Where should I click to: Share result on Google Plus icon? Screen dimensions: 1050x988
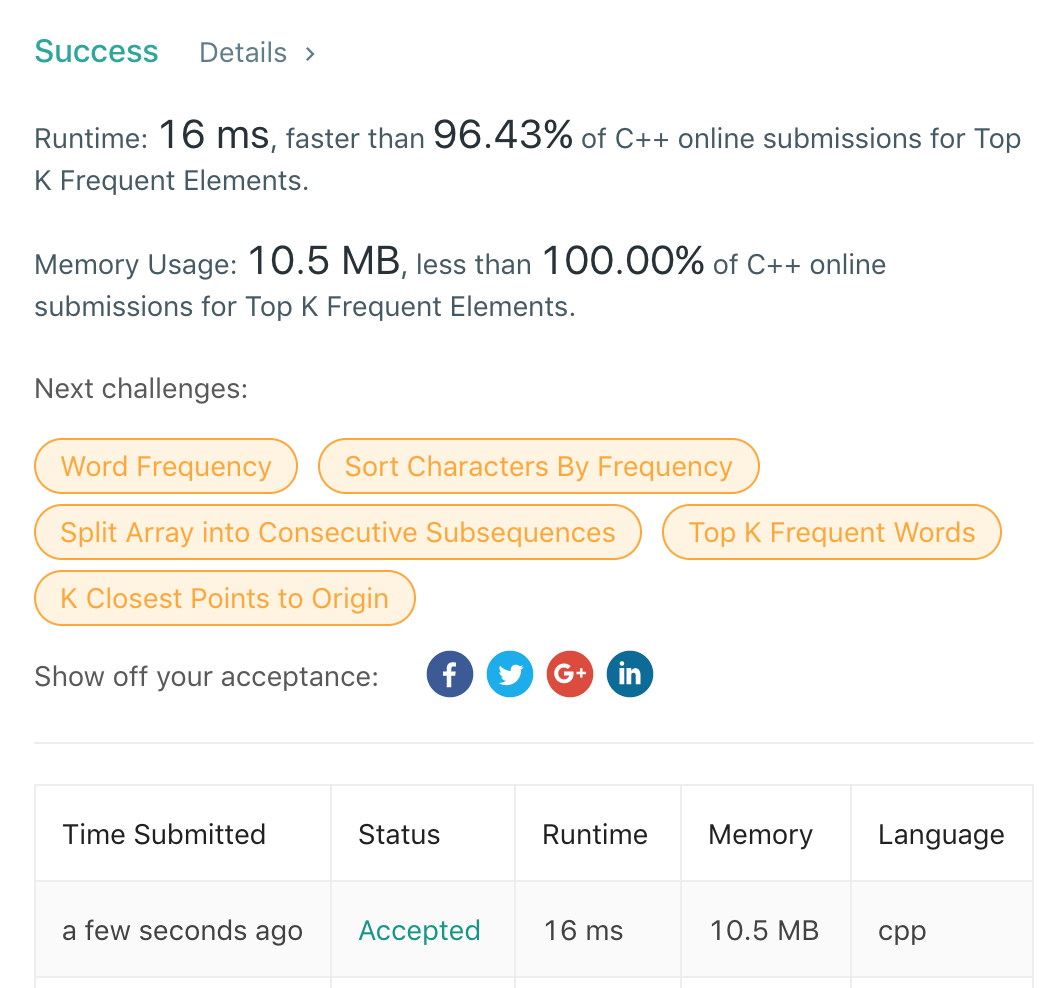click(x=570, y=675)
